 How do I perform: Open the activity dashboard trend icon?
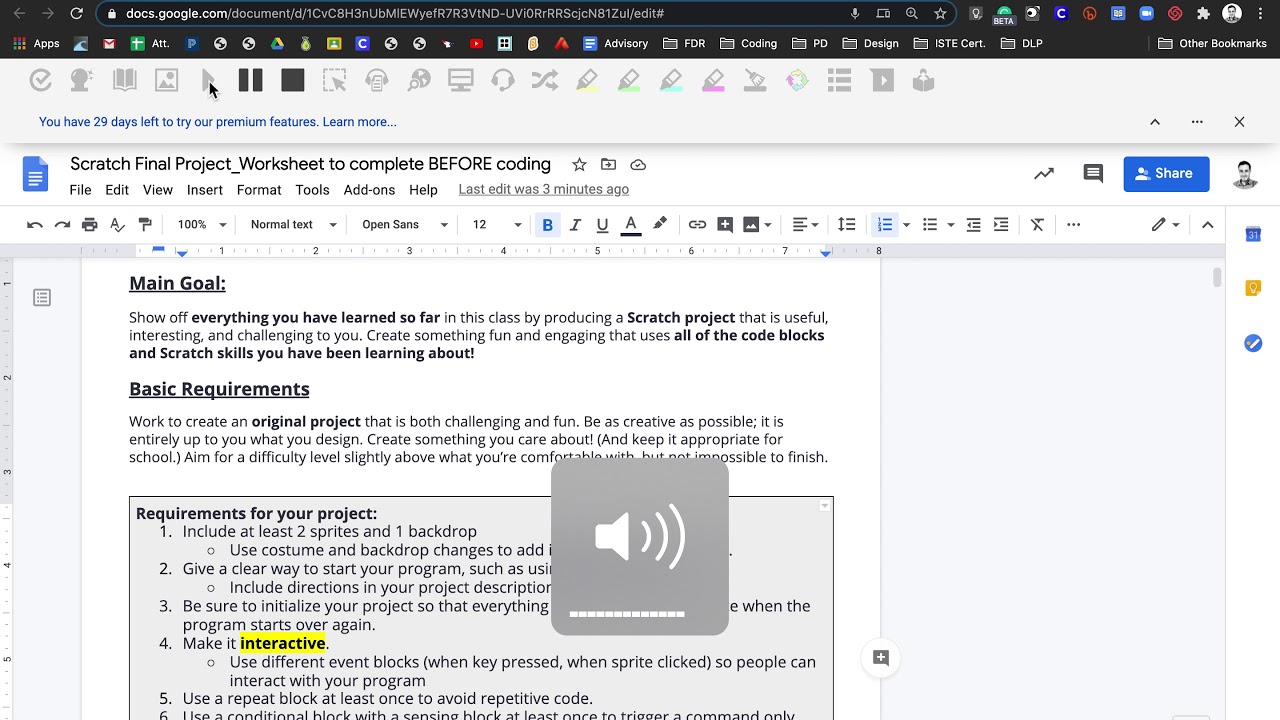[x=1044, y=174]
